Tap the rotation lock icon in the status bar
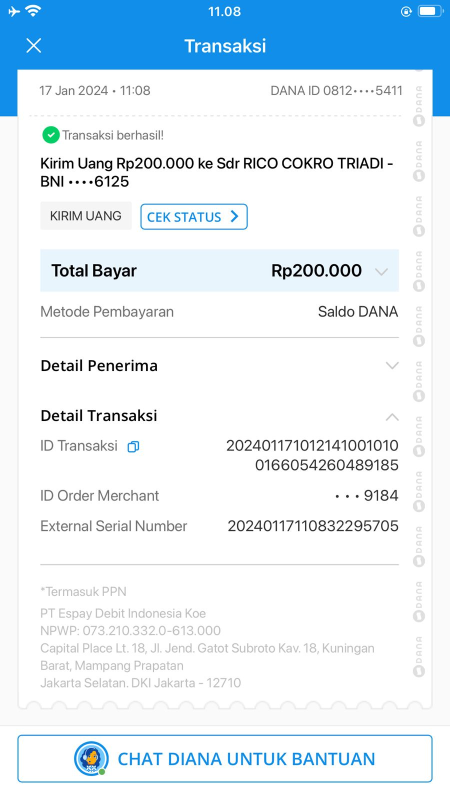 point(406,11)
